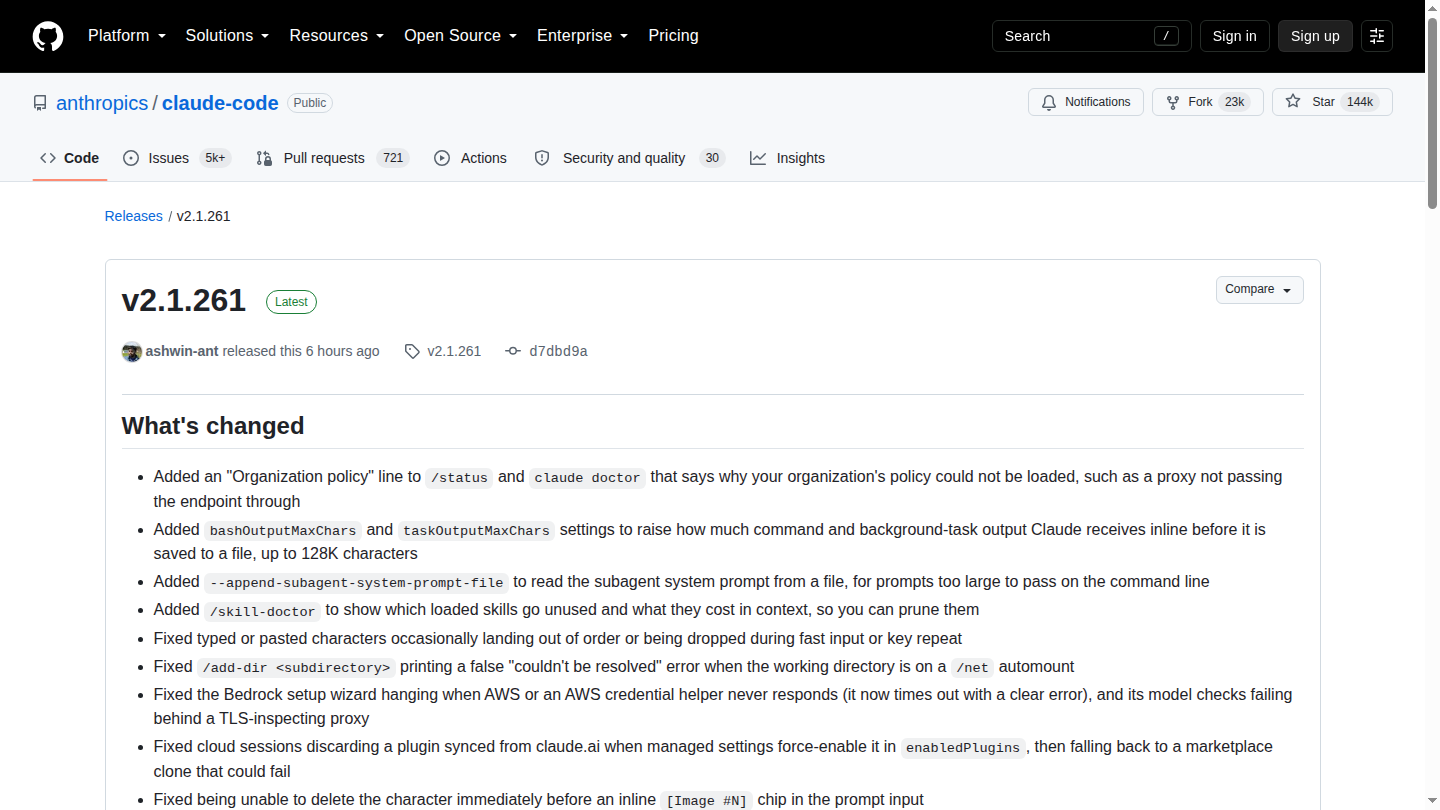This screenshot has width=1440, height=810.
Task: Click the Issues 5k+ counter
Action: click(215, 158)
